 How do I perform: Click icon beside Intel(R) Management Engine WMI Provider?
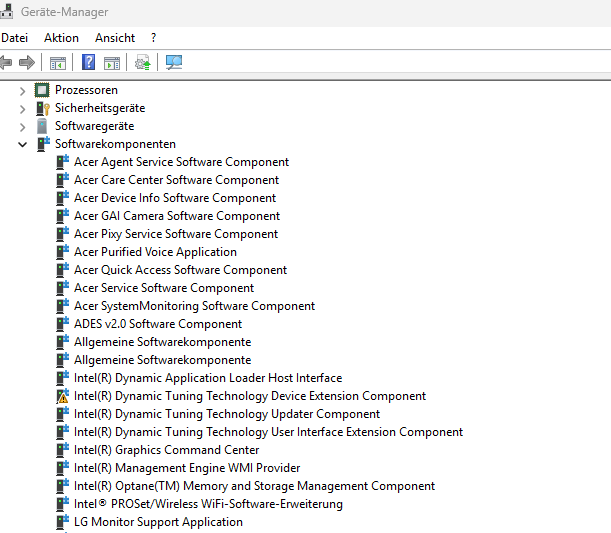(x=62, y=468)
